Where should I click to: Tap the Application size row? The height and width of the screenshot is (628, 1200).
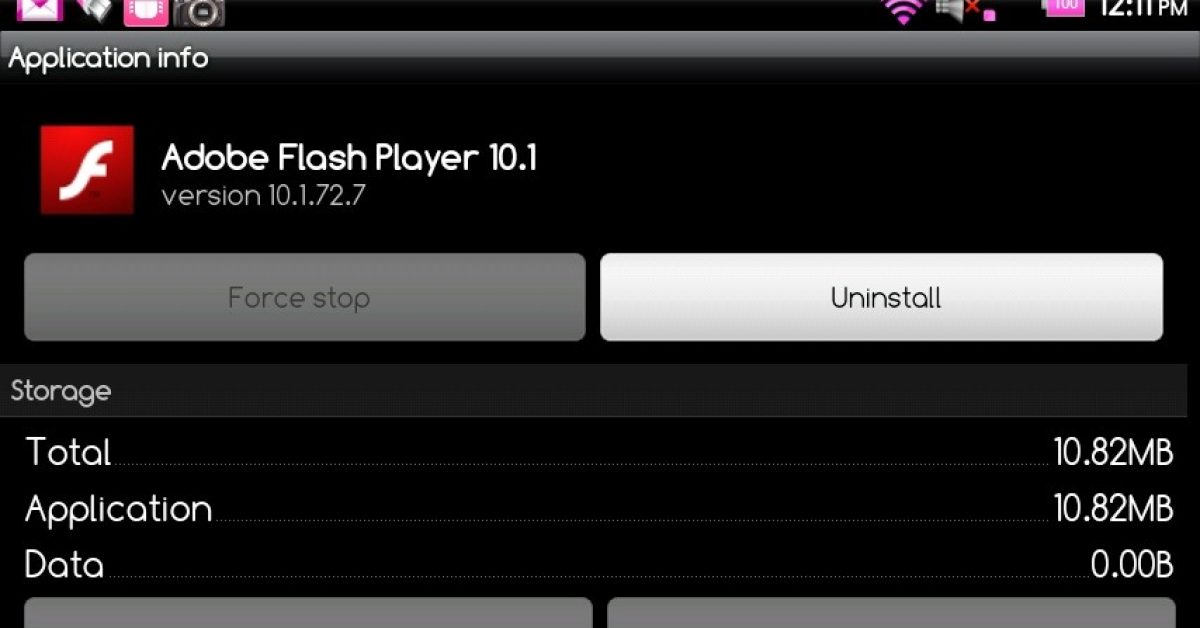click(600, 509)
